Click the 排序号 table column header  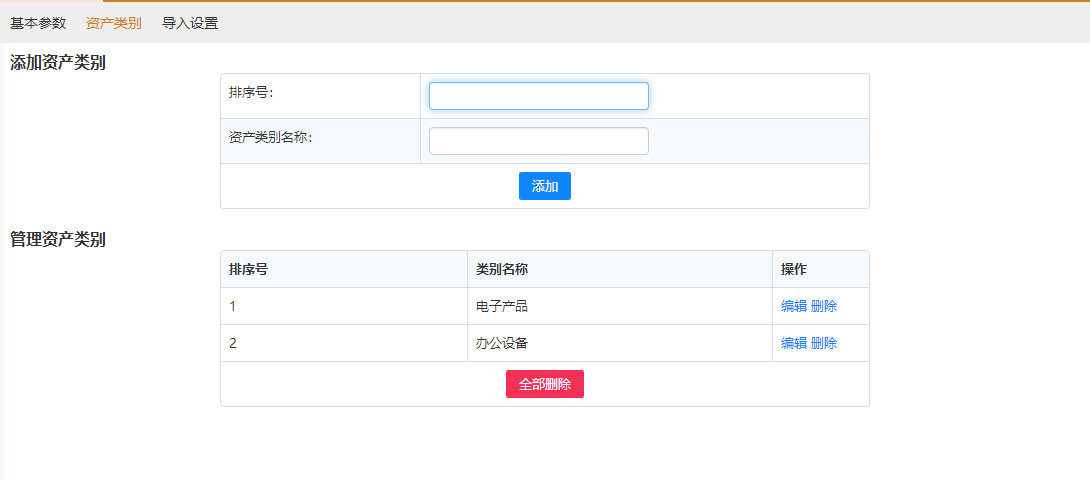point(248,269)
